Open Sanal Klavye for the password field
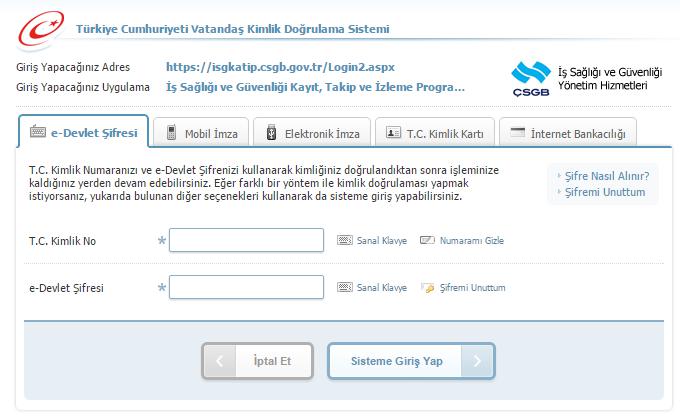The width and height of the screenshot is (680, 420). [x=382, y=288]
